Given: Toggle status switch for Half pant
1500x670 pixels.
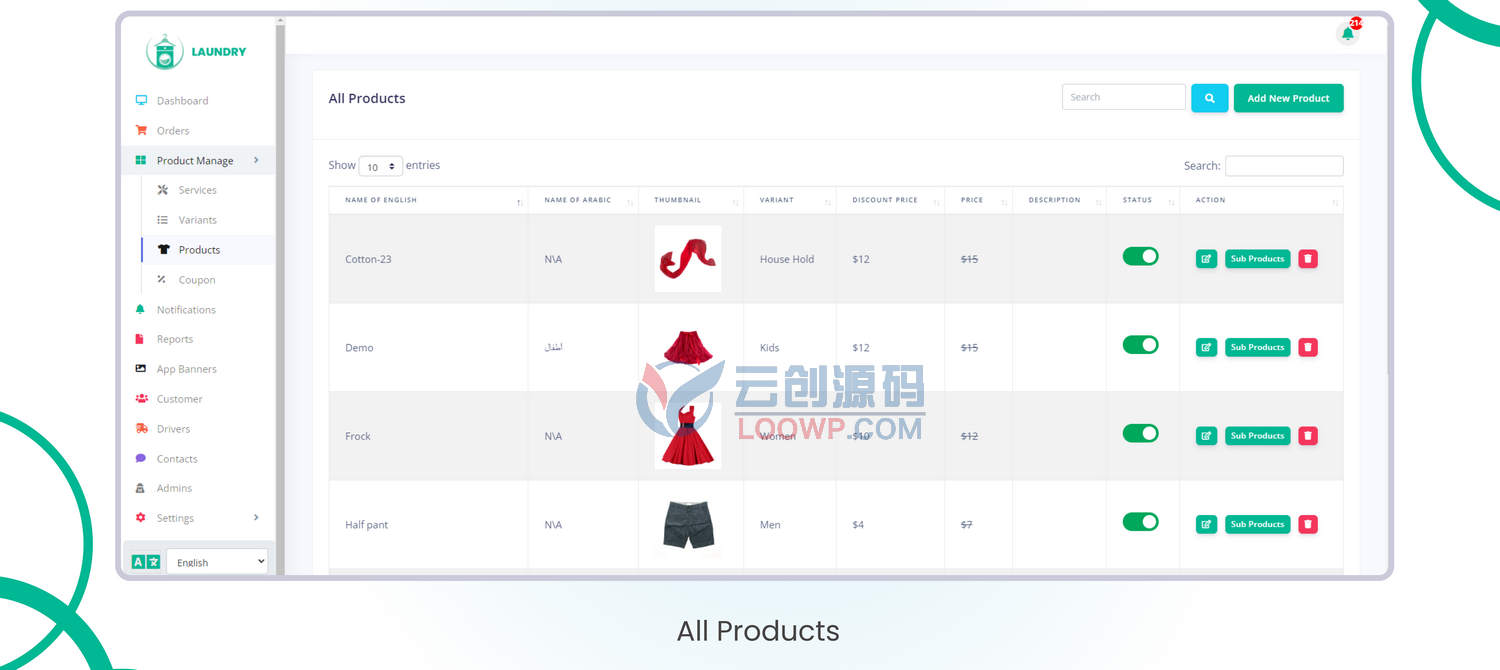Looking at the screenshot, I should (x=1140, y=521).
